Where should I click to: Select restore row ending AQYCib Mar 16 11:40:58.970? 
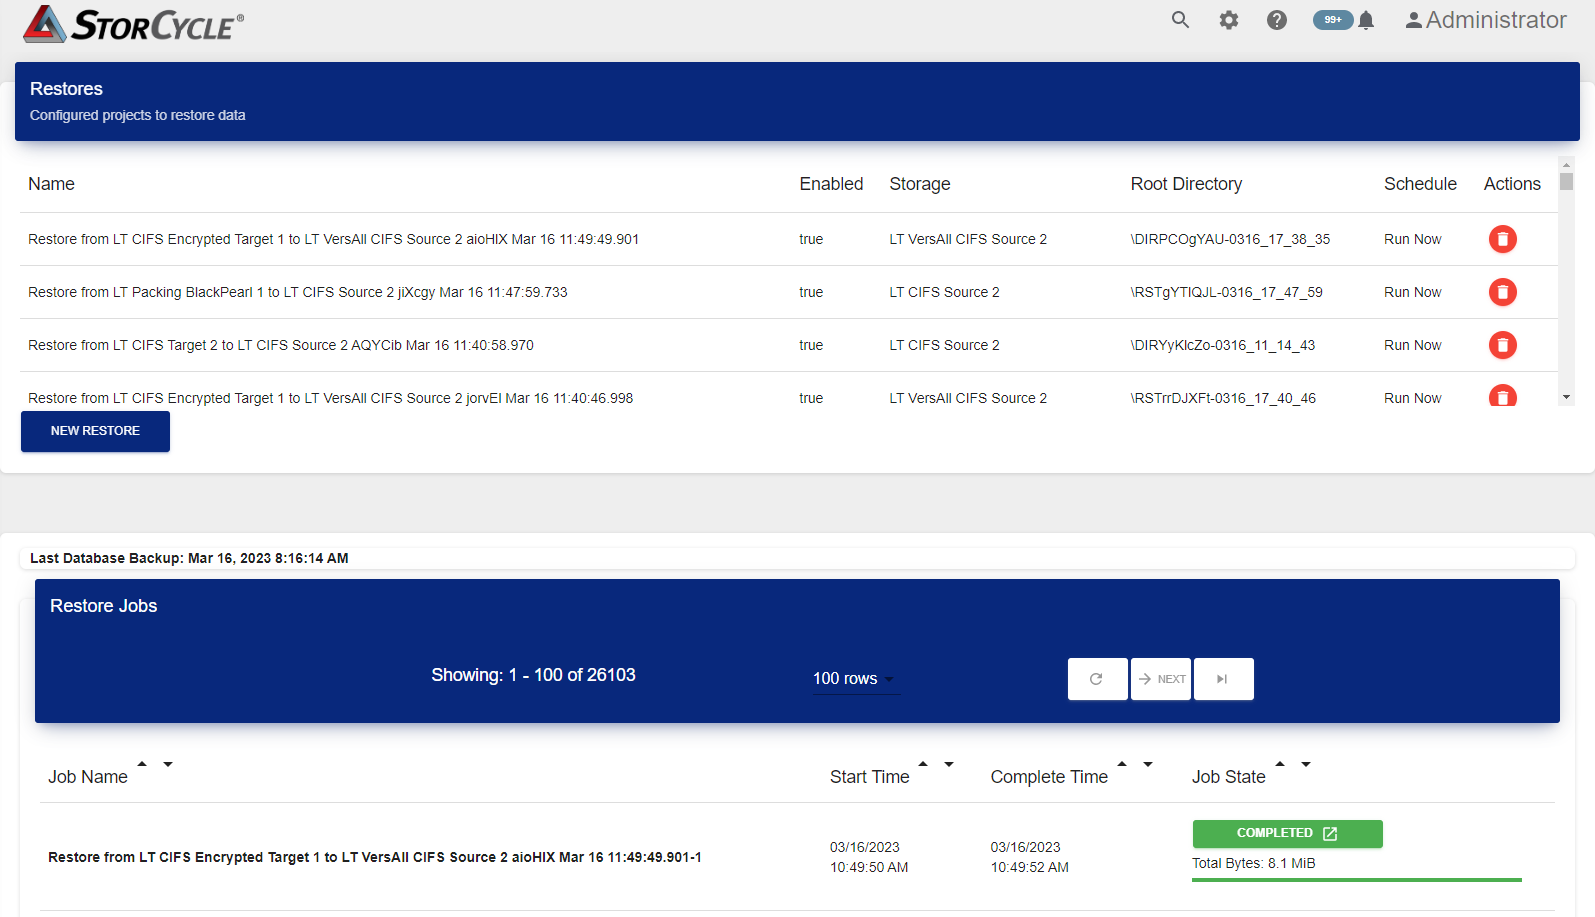pos(789,345)
